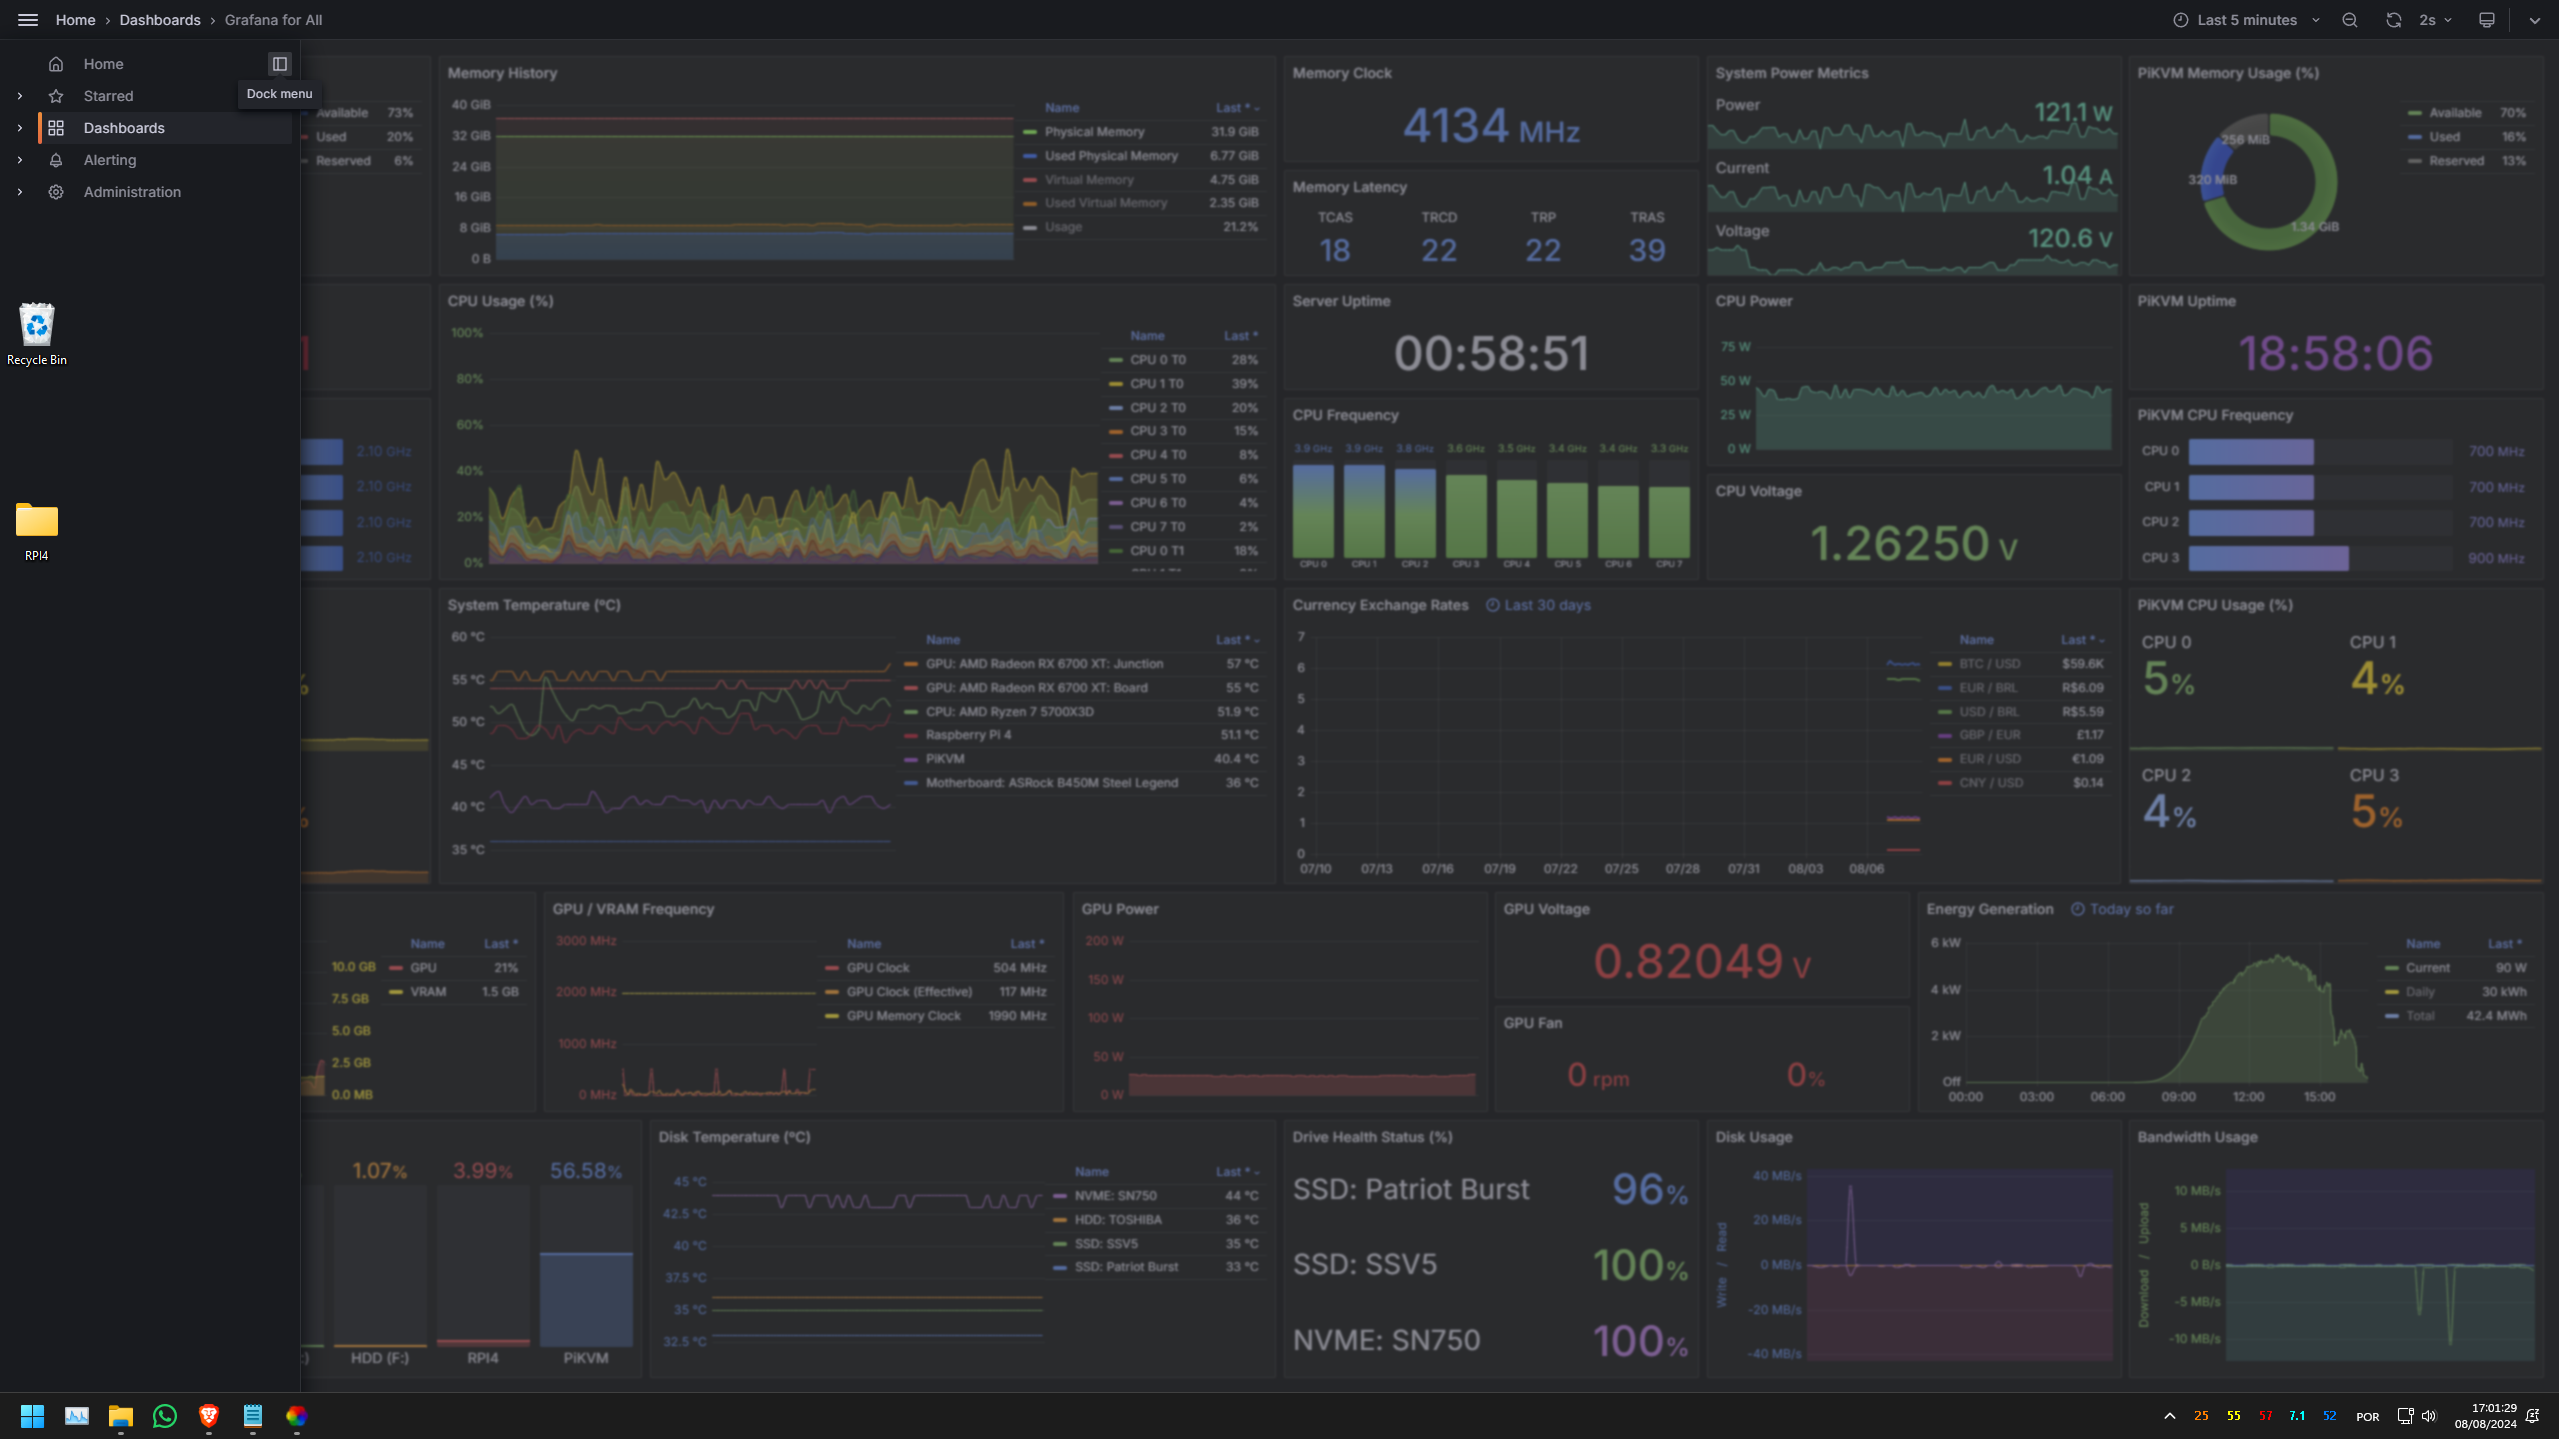Refresh the dashboard now
The height and width of the screenshot is (1439, 2559).
[2394, 20]
